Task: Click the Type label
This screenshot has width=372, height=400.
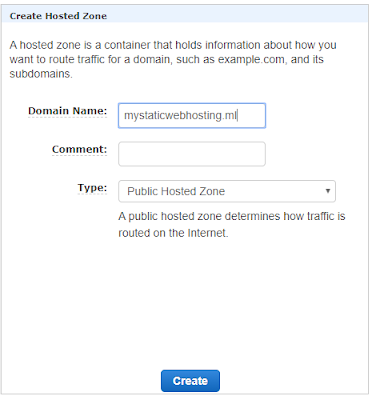Action: (92, 188)
